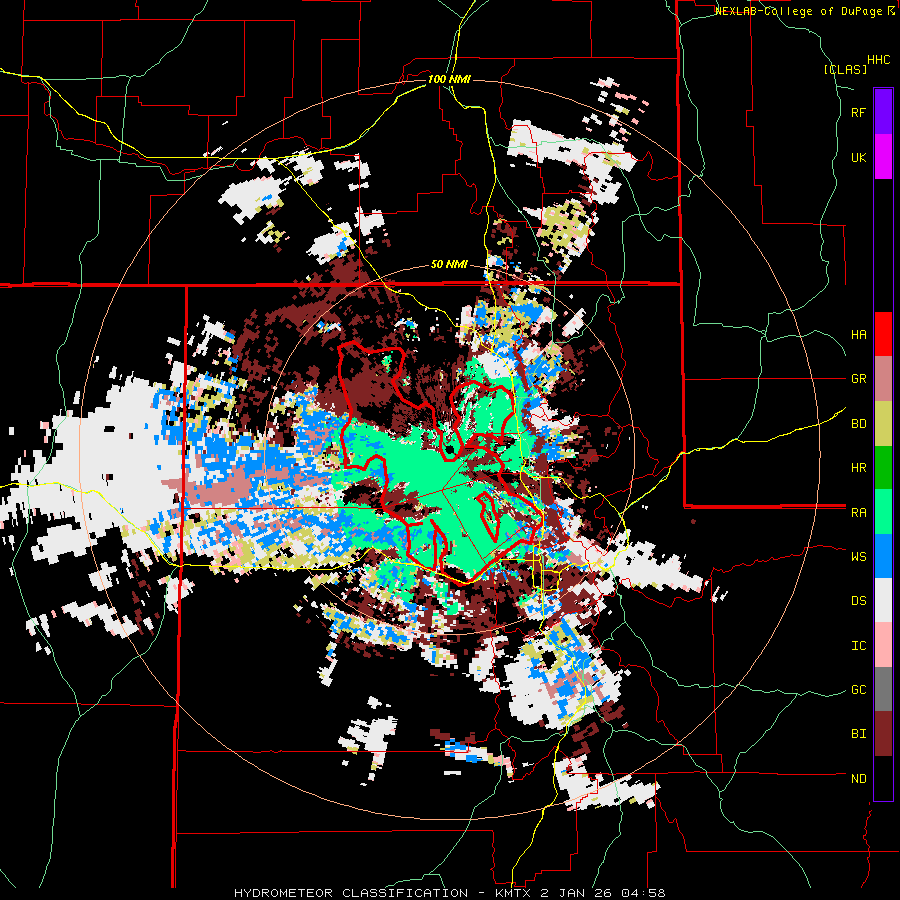Click the magenta UK legend color block
Screen dimensions: 900x900
[x=883, y=157]
